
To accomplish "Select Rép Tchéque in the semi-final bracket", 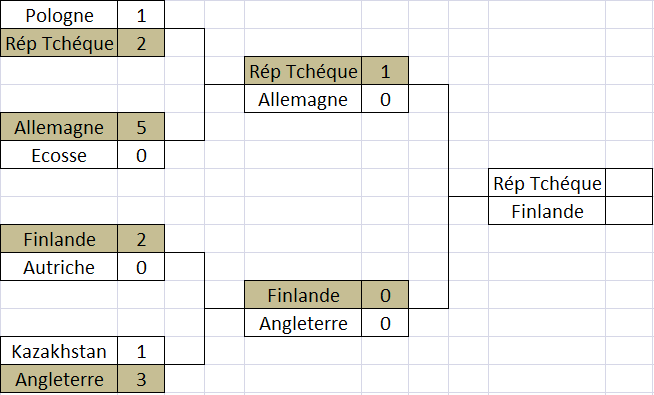I will 303,71.
